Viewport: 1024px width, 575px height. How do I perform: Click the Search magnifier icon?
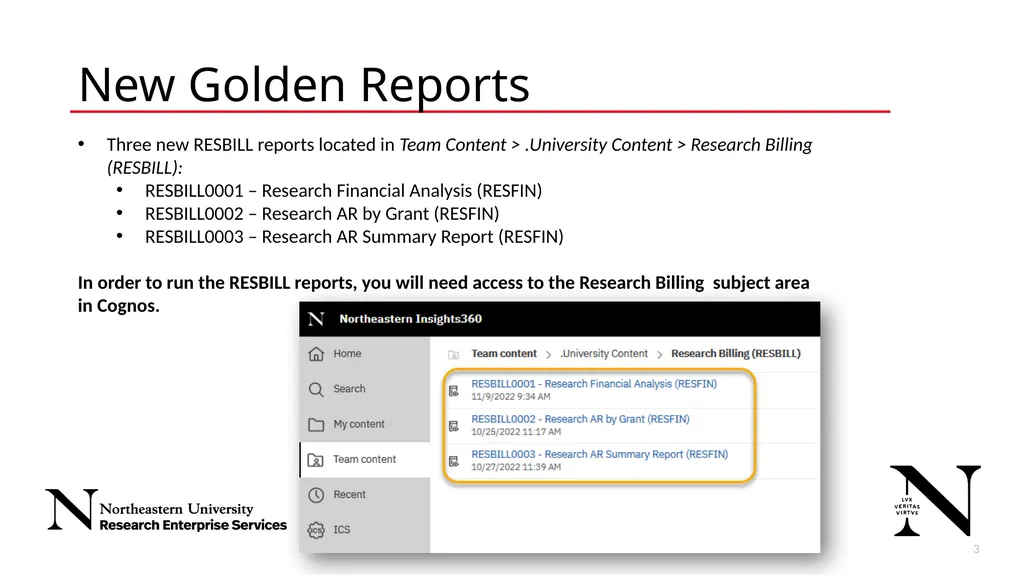click(316, 389)
